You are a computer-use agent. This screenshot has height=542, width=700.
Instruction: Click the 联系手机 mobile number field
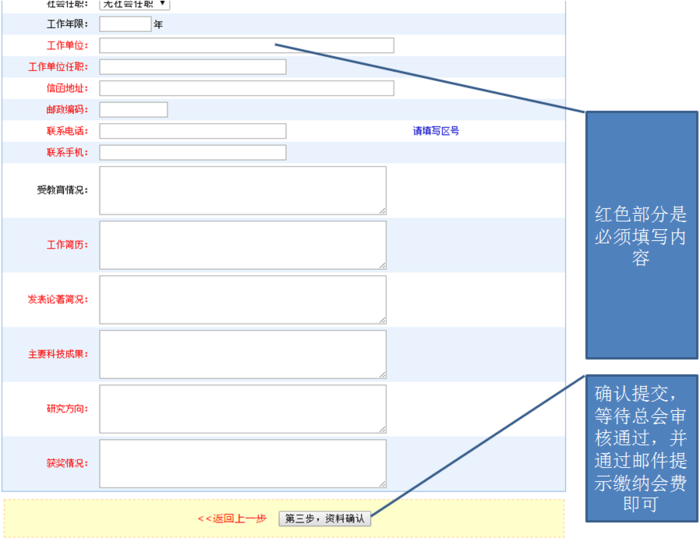point(193,153)
